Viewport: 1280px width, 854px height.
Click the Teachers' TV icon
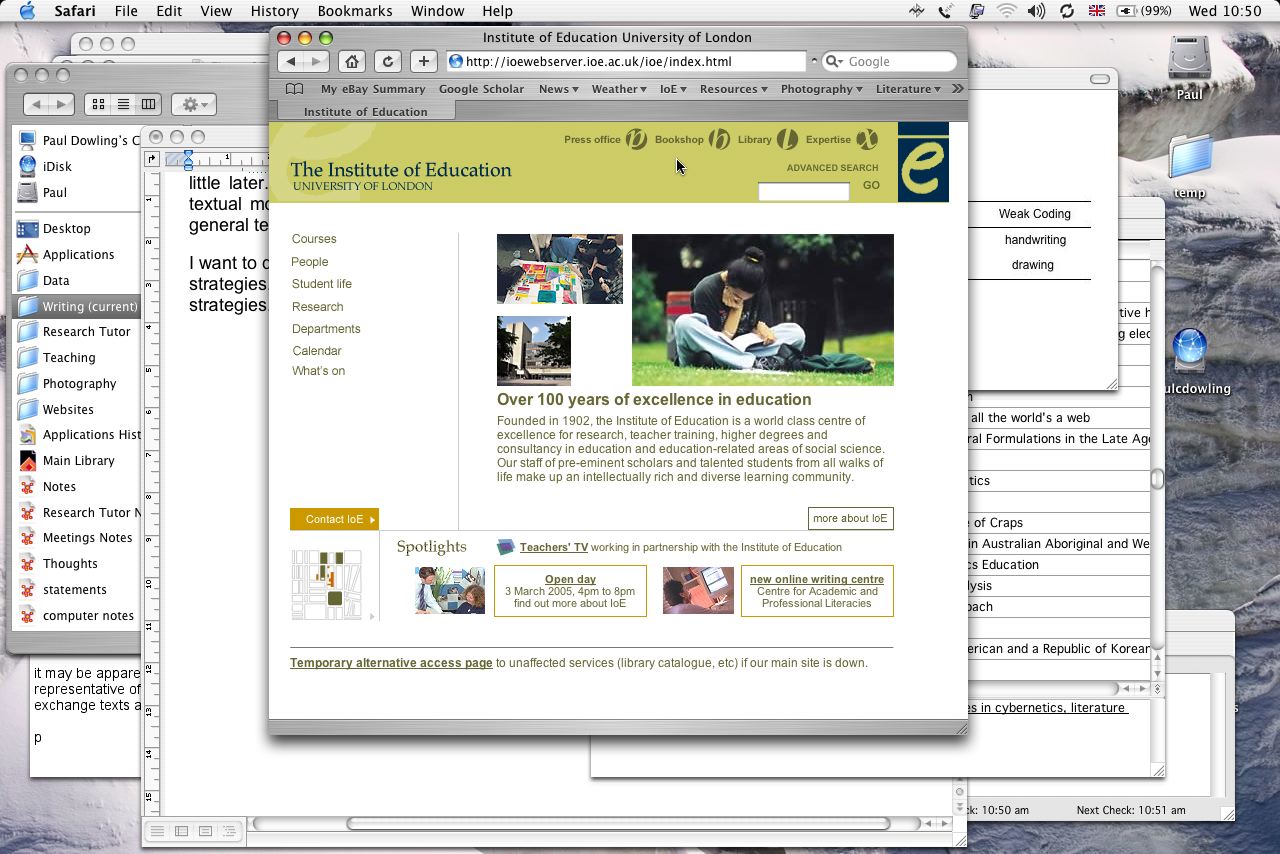[506, 547]
